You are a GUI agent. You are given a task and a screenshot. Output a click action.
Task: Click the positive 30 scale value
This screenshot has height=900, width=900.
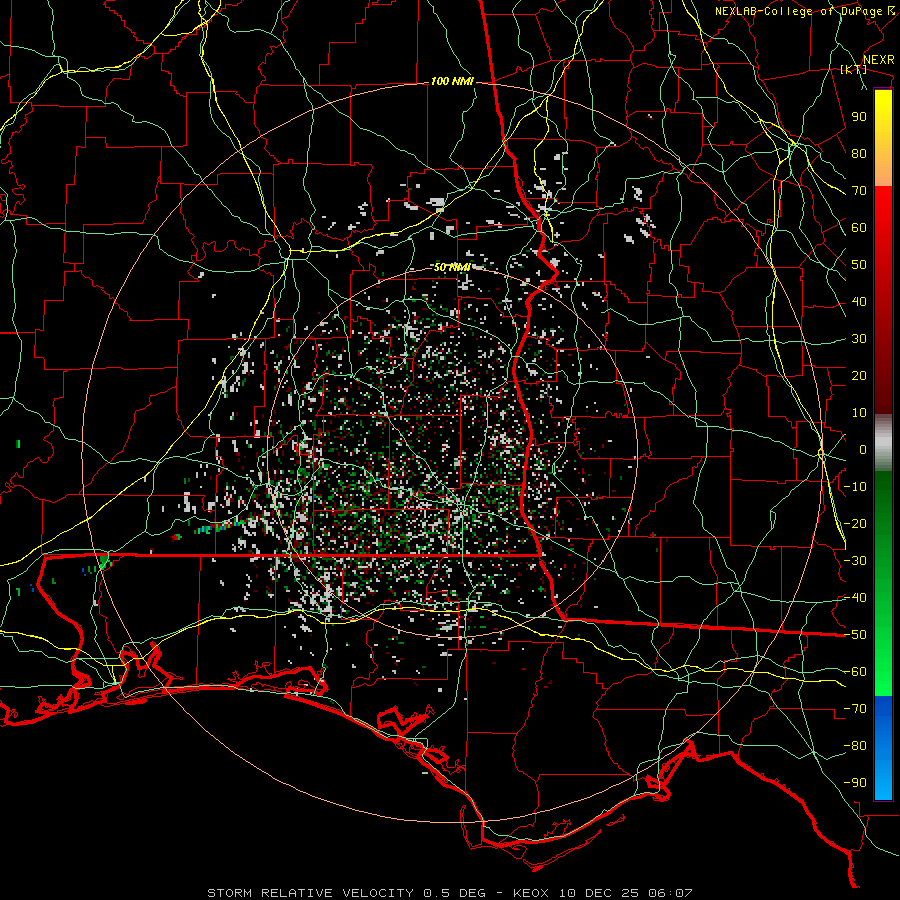(x=859, y=339)
